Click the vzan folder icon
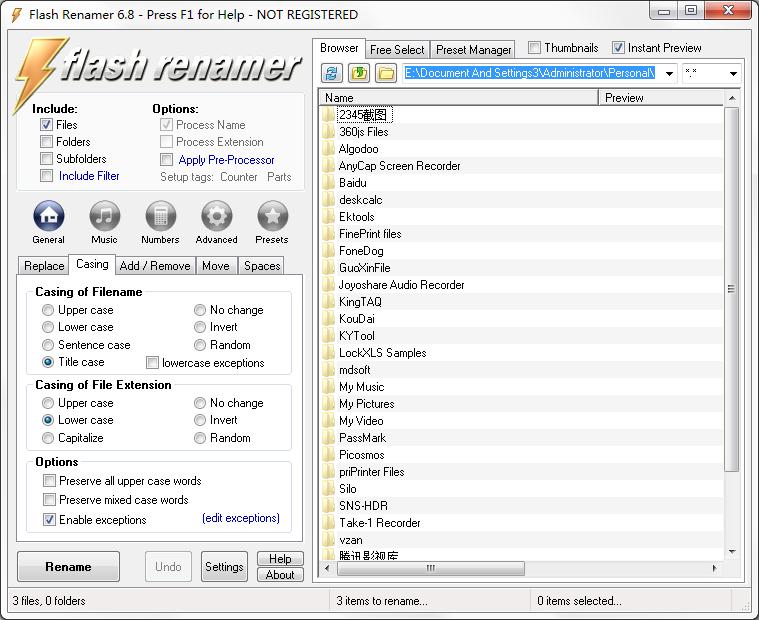The image size is (759, 620). click(329, 540)
